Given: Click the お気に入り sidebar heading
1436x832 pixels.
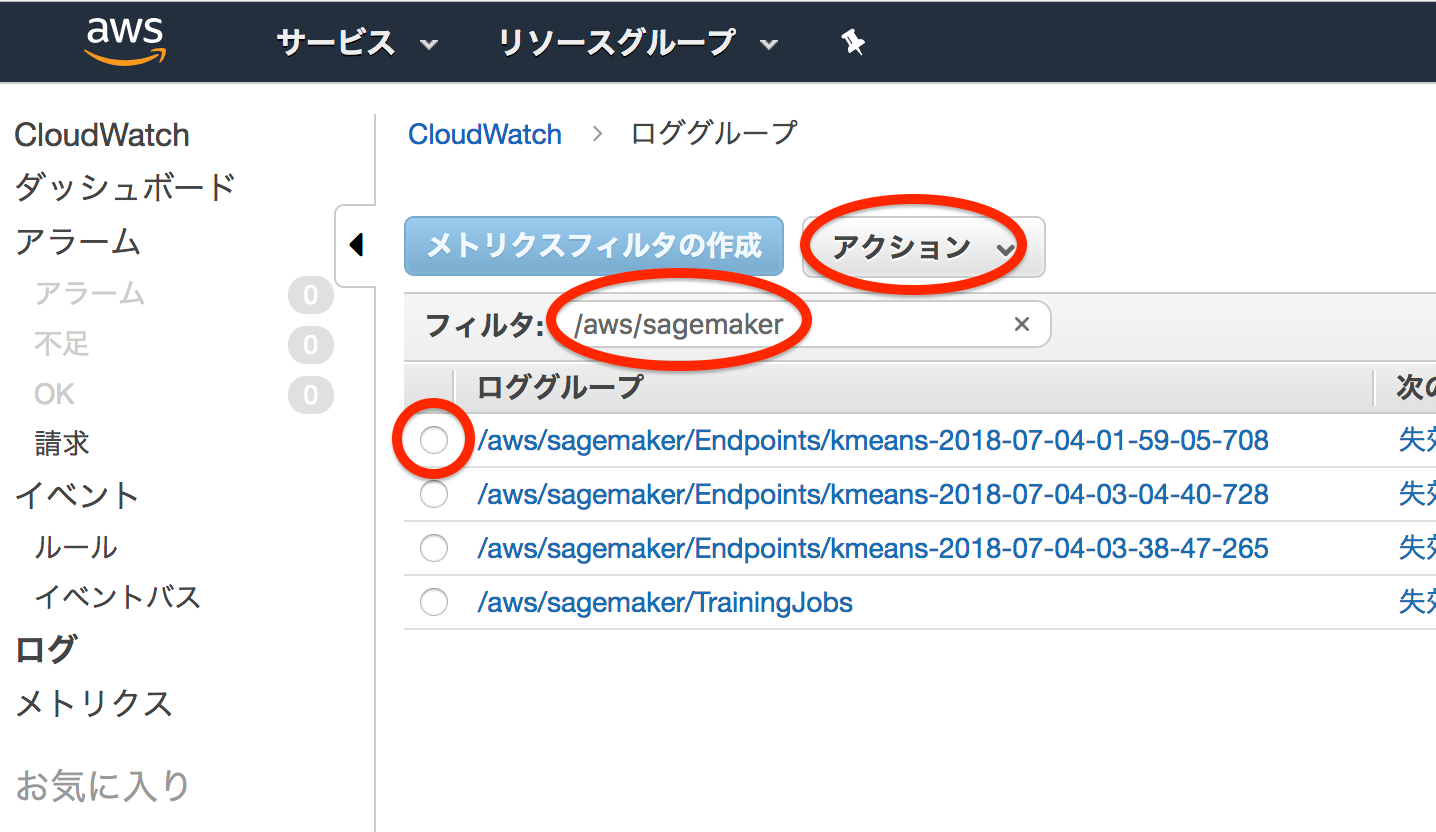Looking at the screenshot, I should point(102,786).
